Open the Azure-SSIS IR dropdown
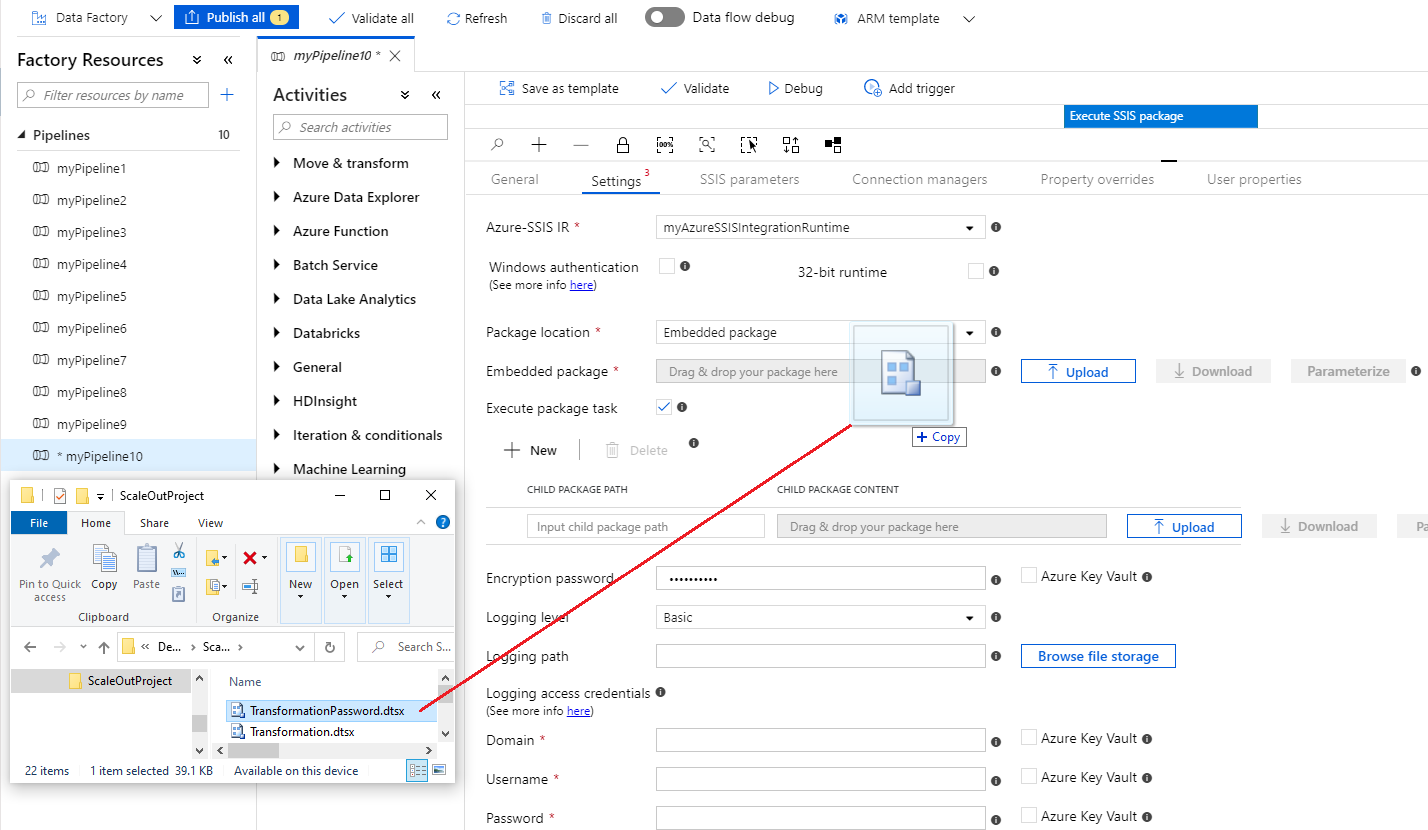This screenshot has height=830, width=1428. coord(968,227)
